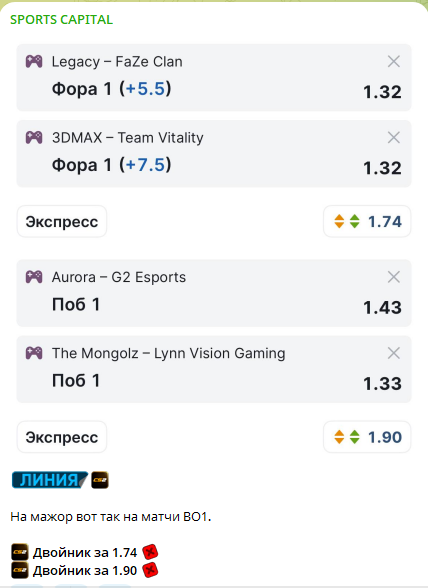Select the Фора 1 (+5.5) odds 1.32
Image resolution: width=428 pixels, height=588 pixels.
click(382, 92)
